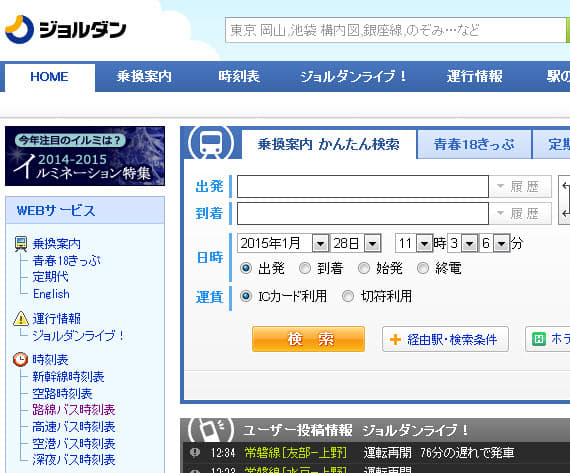Open the 2015年1月 month dropdown
This screenshot has height=473, width=570.
coord(283,243)
